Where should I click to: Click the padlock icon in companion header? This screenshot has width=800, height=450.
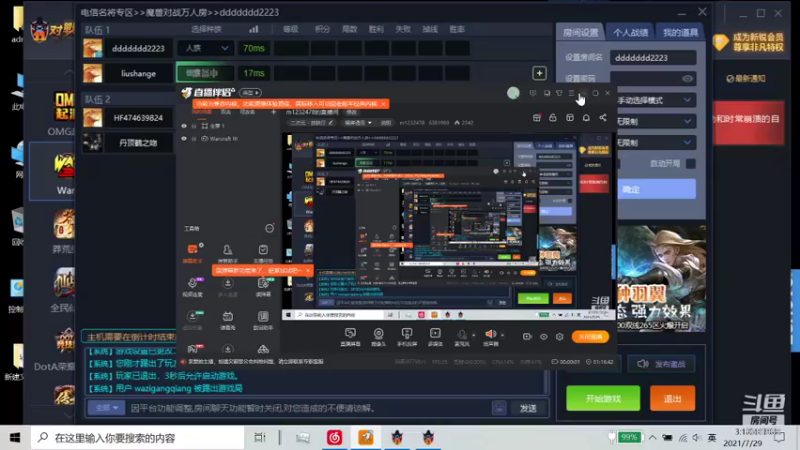553,118
